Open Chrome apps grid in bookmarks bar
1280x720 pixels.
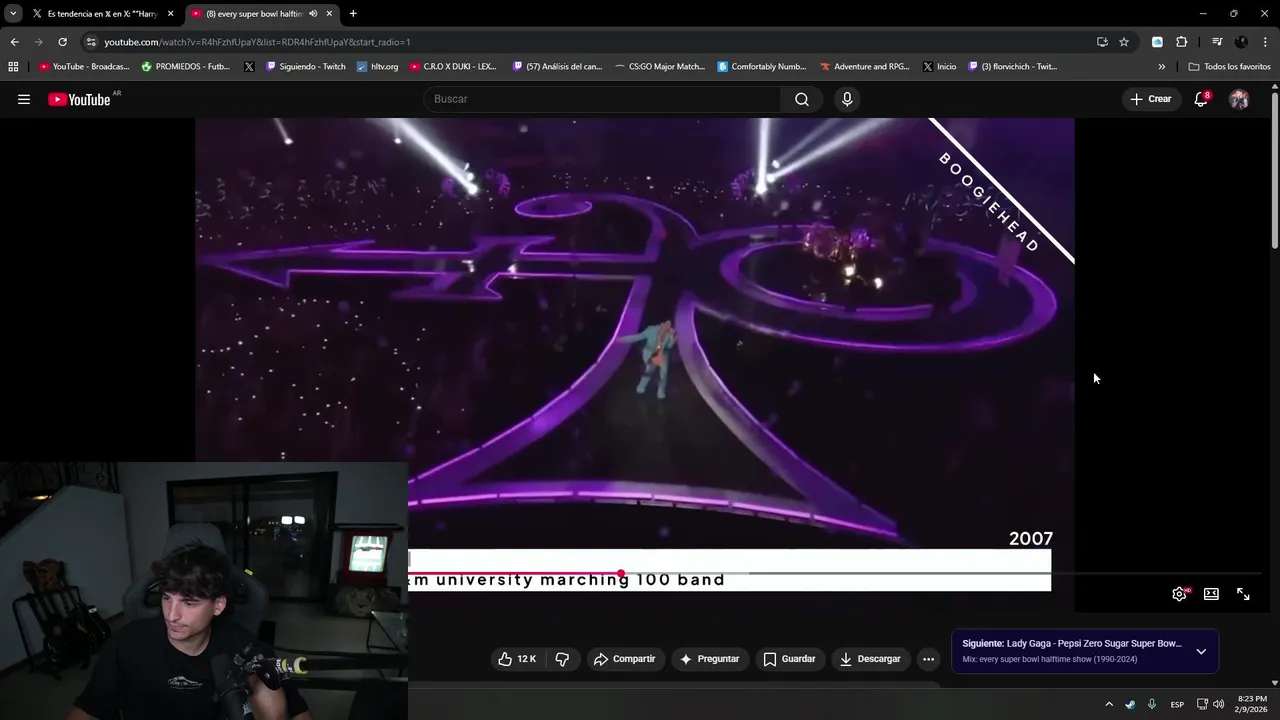[13, 67]
